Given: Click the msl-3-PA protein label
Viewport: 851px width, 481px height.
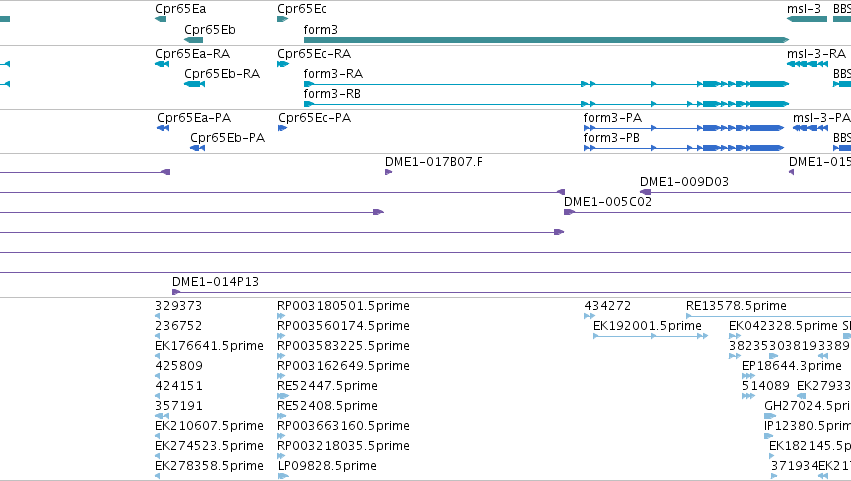Looking at the screenshot, I should click(x=821, y=118).
